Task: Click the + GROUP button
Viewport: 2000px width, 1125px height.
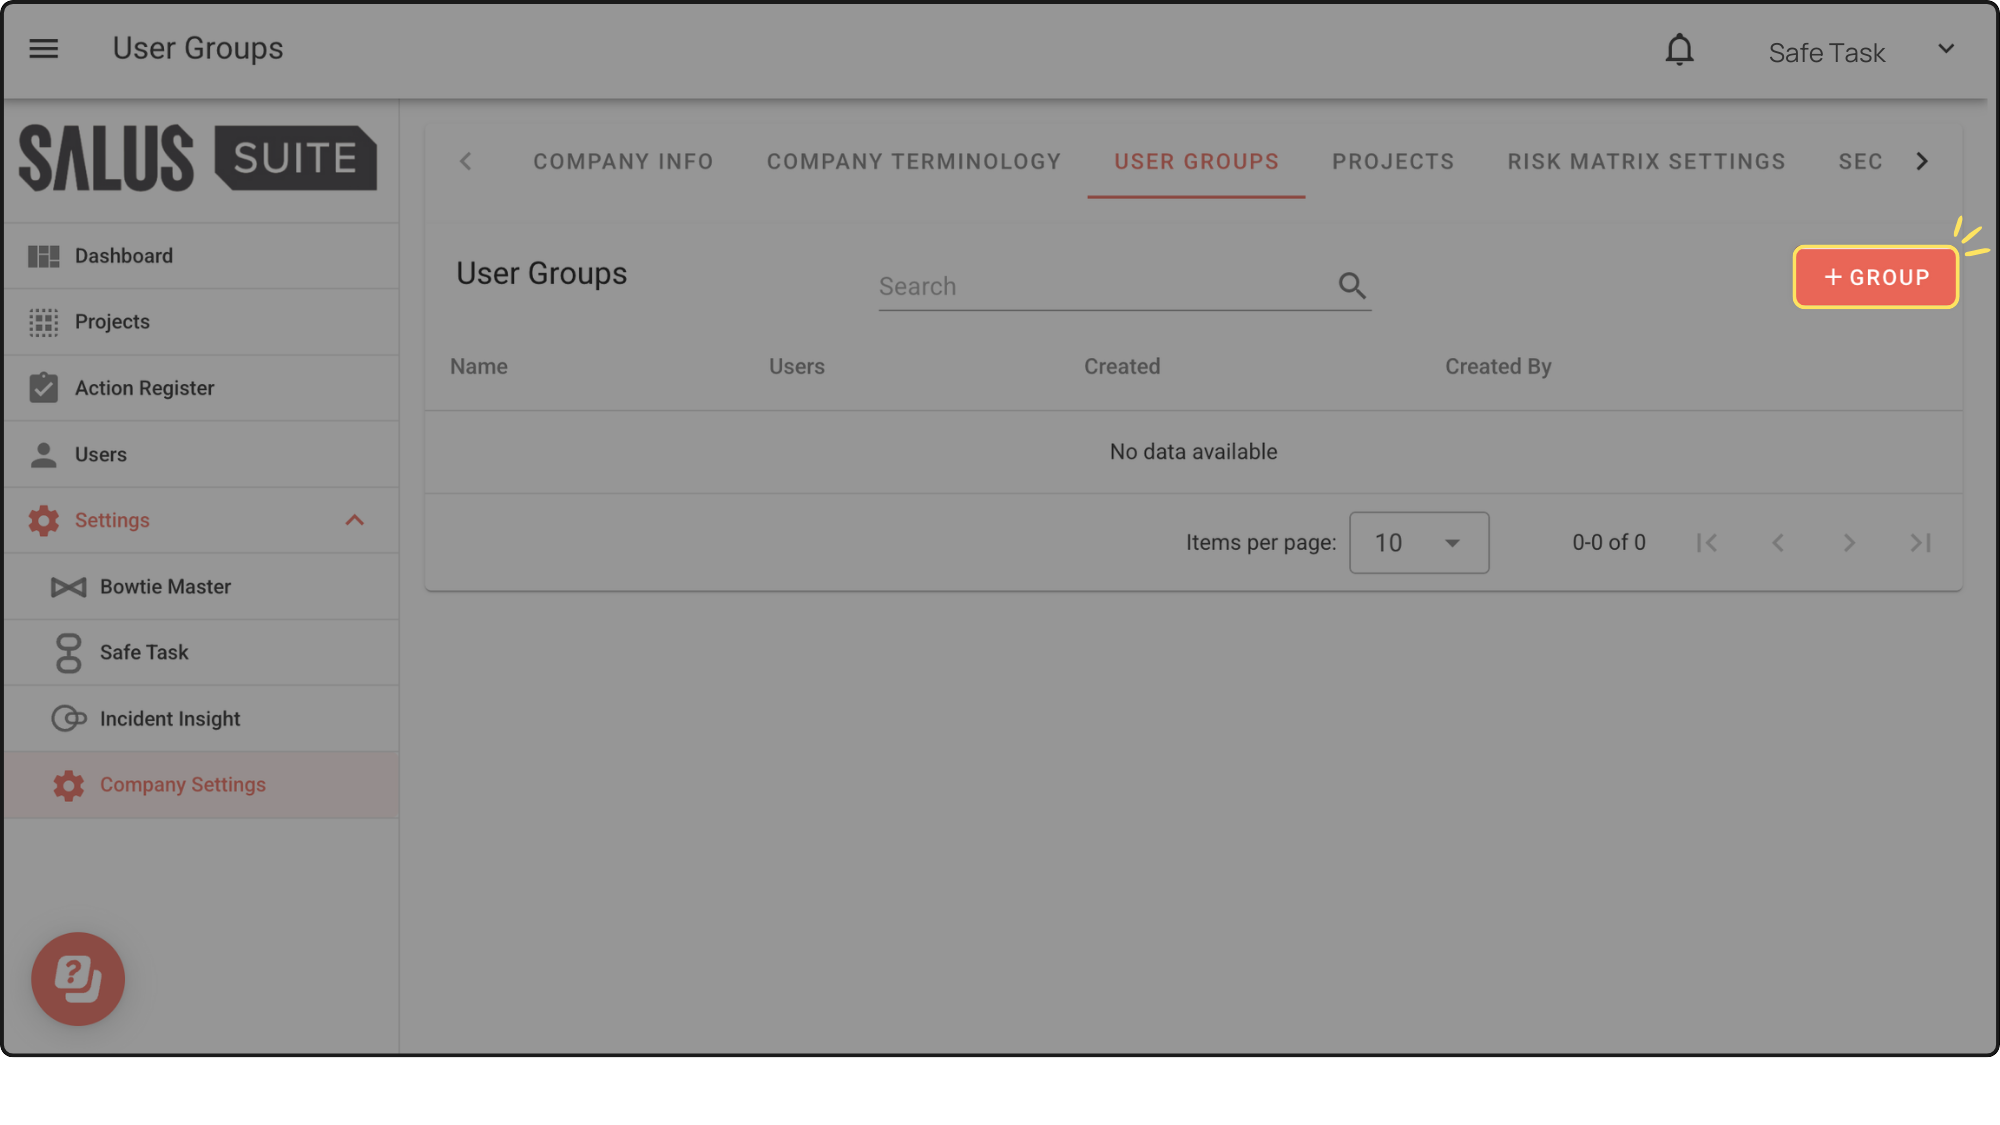Action: (1875, 277)
